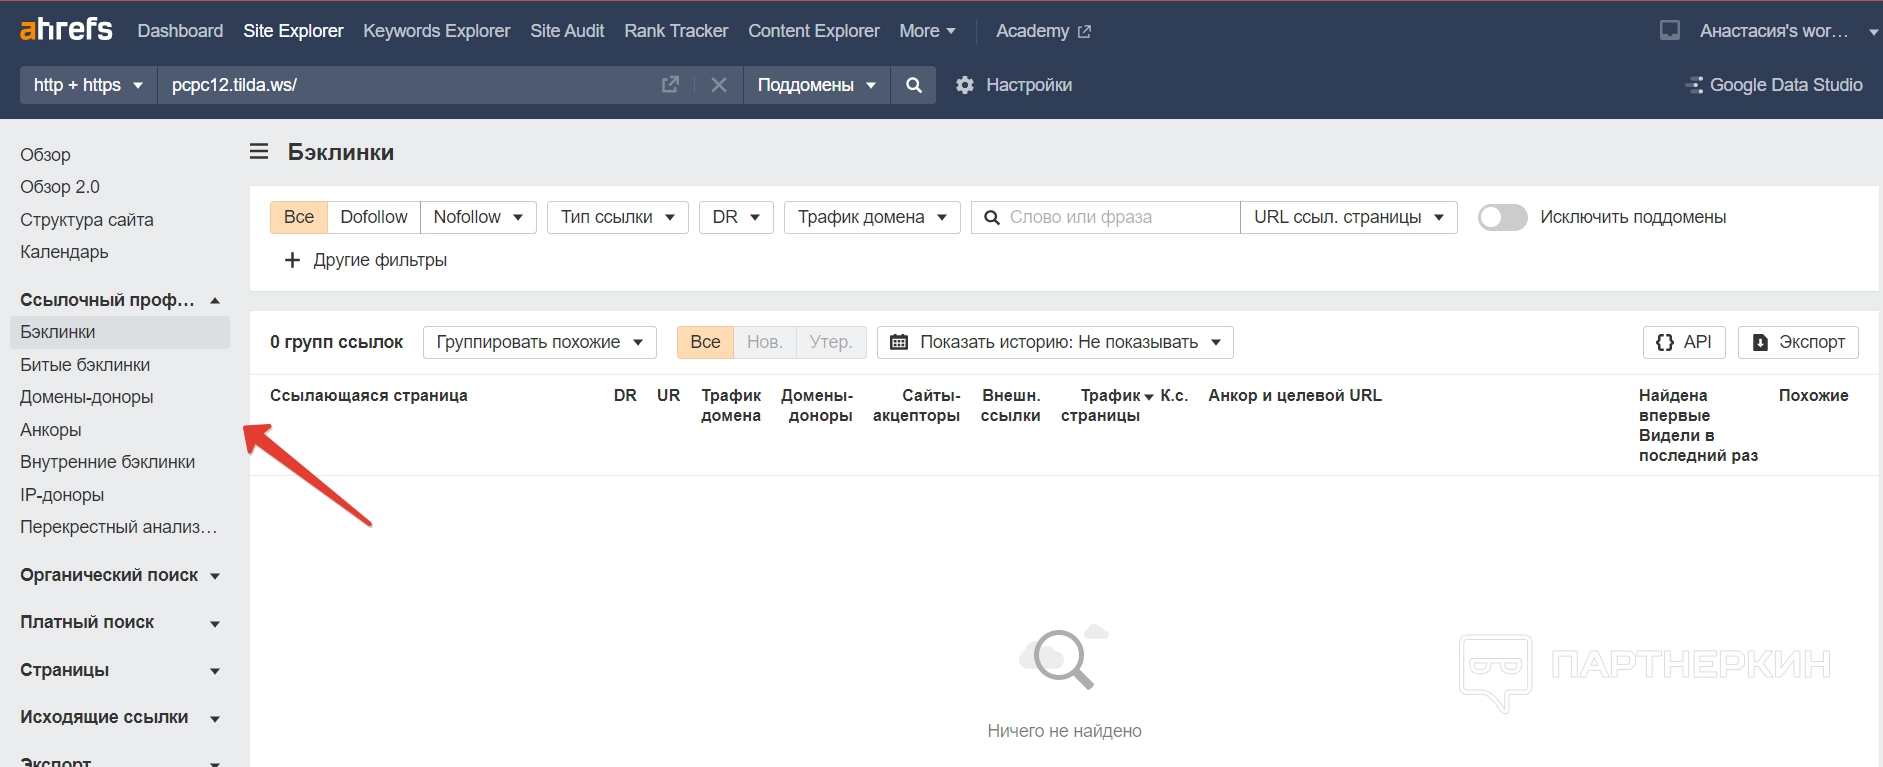Clear the URL field with the X icon

click(x=719, y=85)
